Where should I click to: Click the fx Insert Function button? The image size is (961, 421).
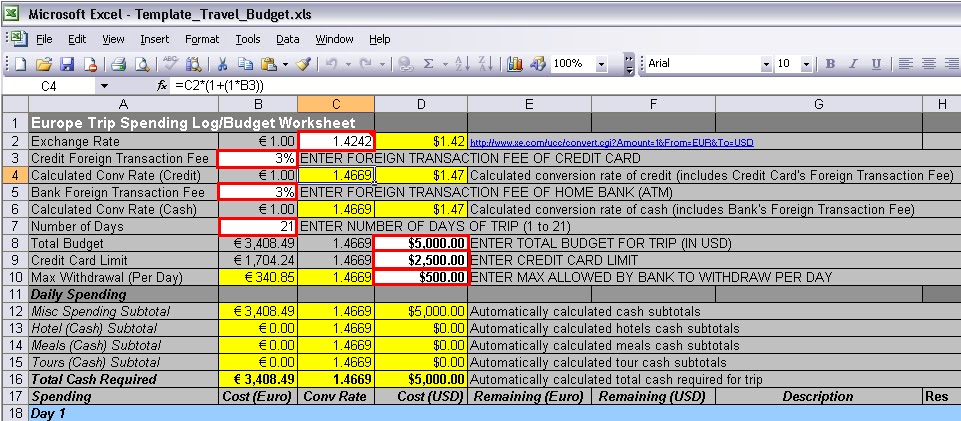pyautogui.click(x=162, y=86)
